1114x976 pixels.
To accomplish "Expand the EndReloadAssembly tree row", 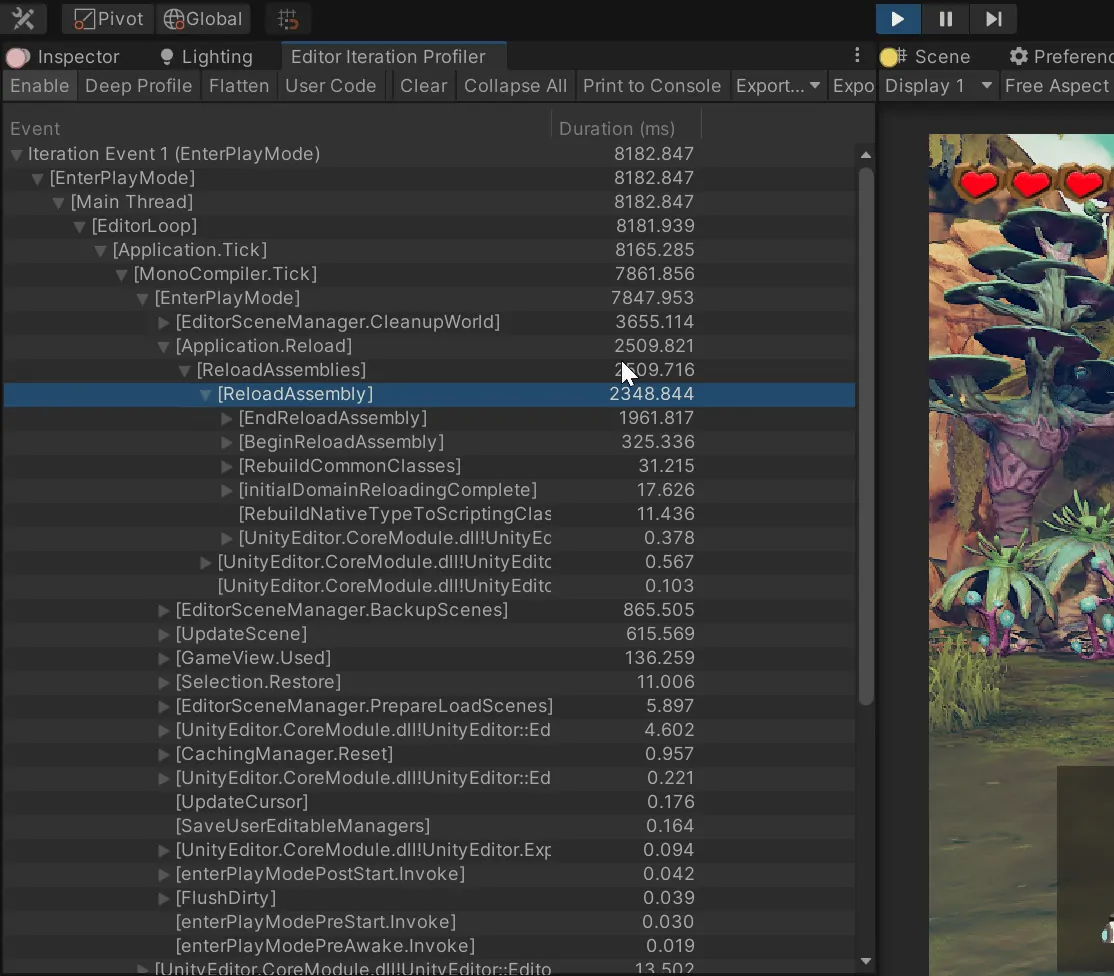I will [x=227, y=418].
